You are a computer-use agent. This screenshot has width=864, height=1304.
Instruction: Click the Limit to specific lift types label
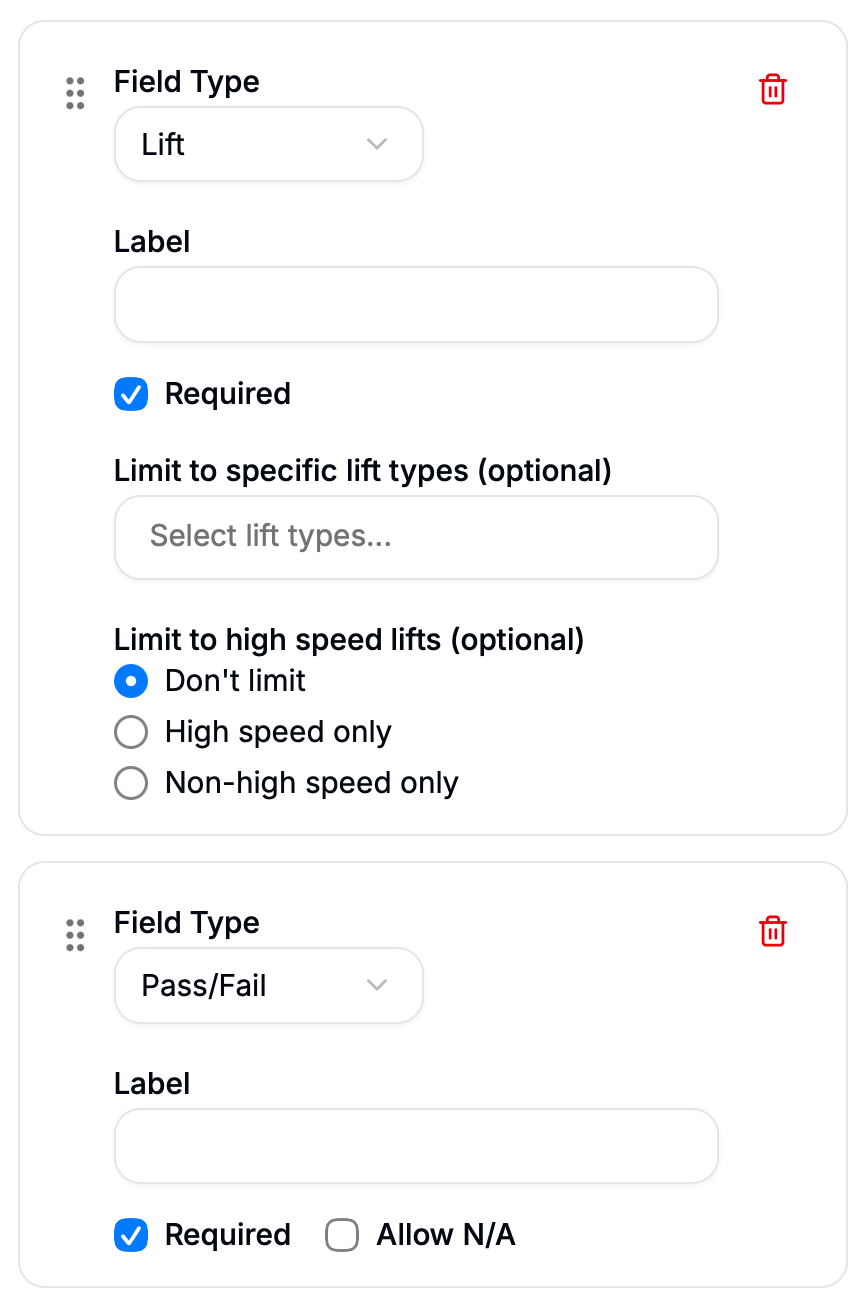tap(363, 470)
